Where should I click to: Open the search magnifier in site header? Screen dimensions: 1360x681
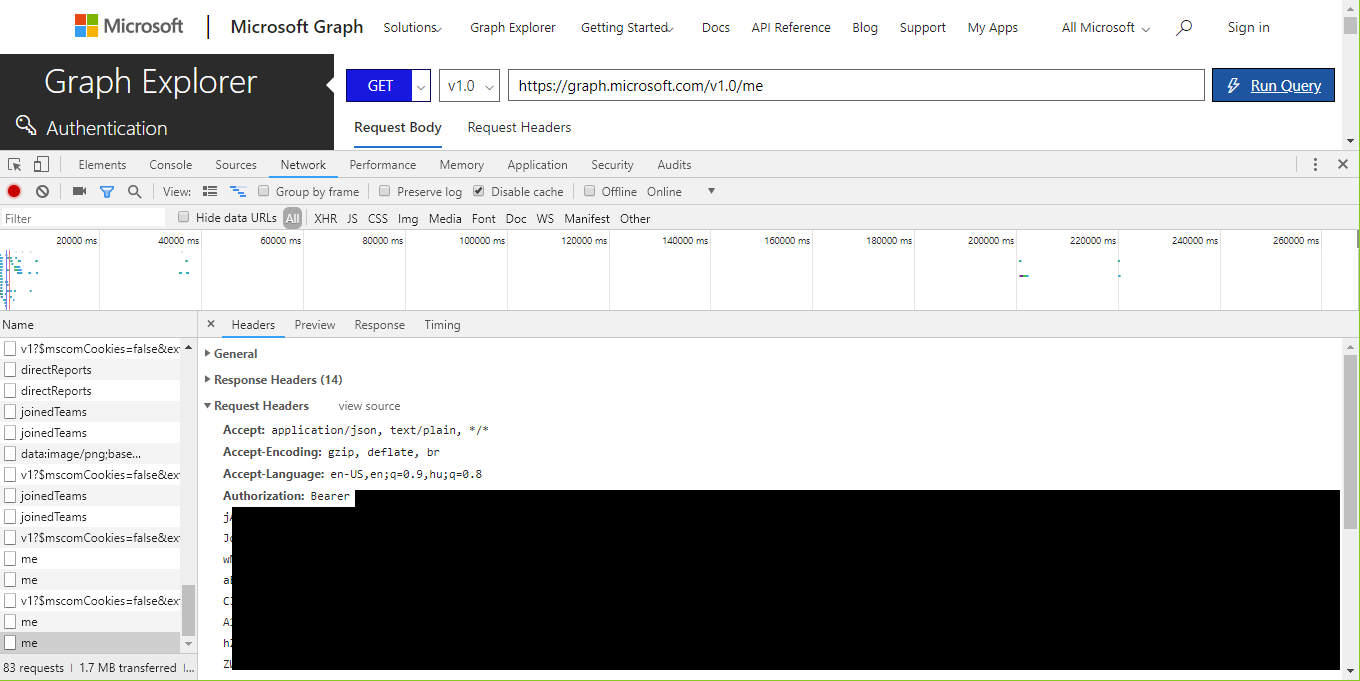coord(1184,28)
